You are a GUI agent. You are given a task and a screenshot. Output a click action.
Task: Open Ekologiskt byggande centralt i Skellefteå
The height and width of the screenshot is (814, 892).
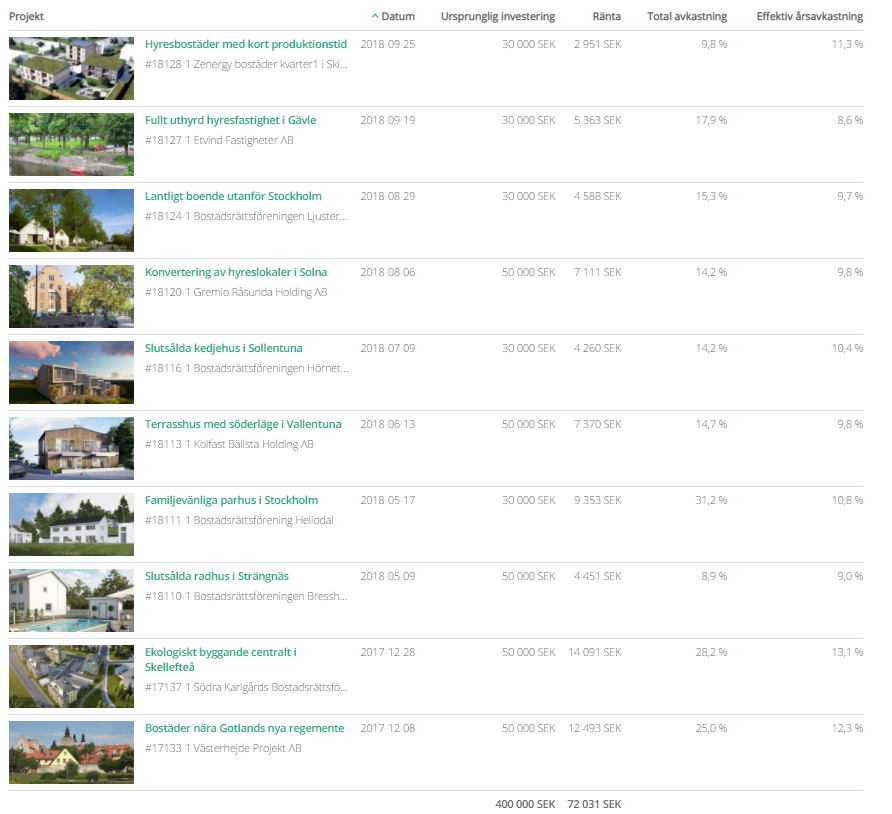pos(221,659)
